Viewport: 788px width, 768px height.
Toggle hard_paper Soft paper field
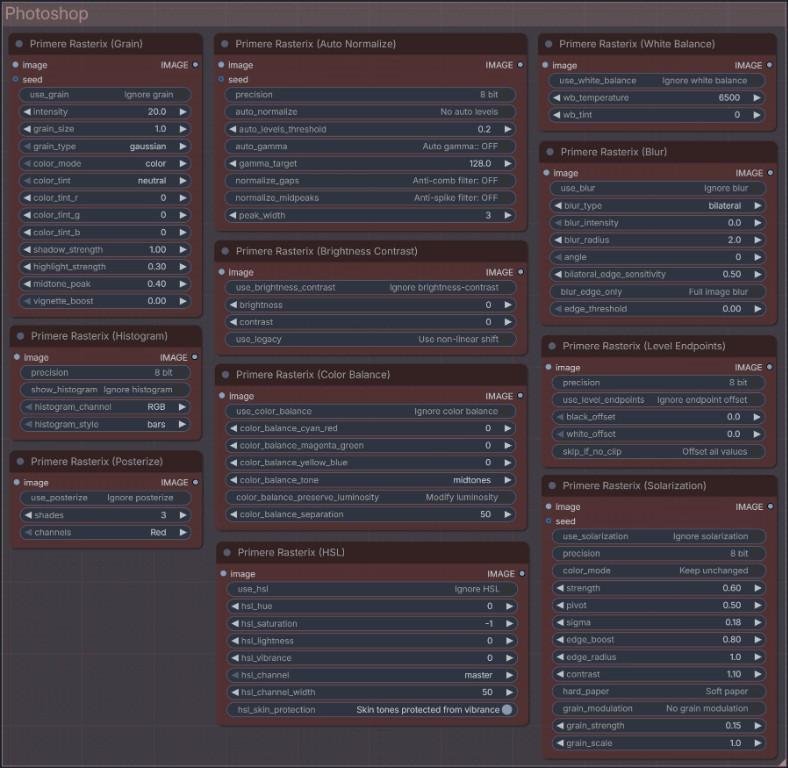click(x=659, y=691)
